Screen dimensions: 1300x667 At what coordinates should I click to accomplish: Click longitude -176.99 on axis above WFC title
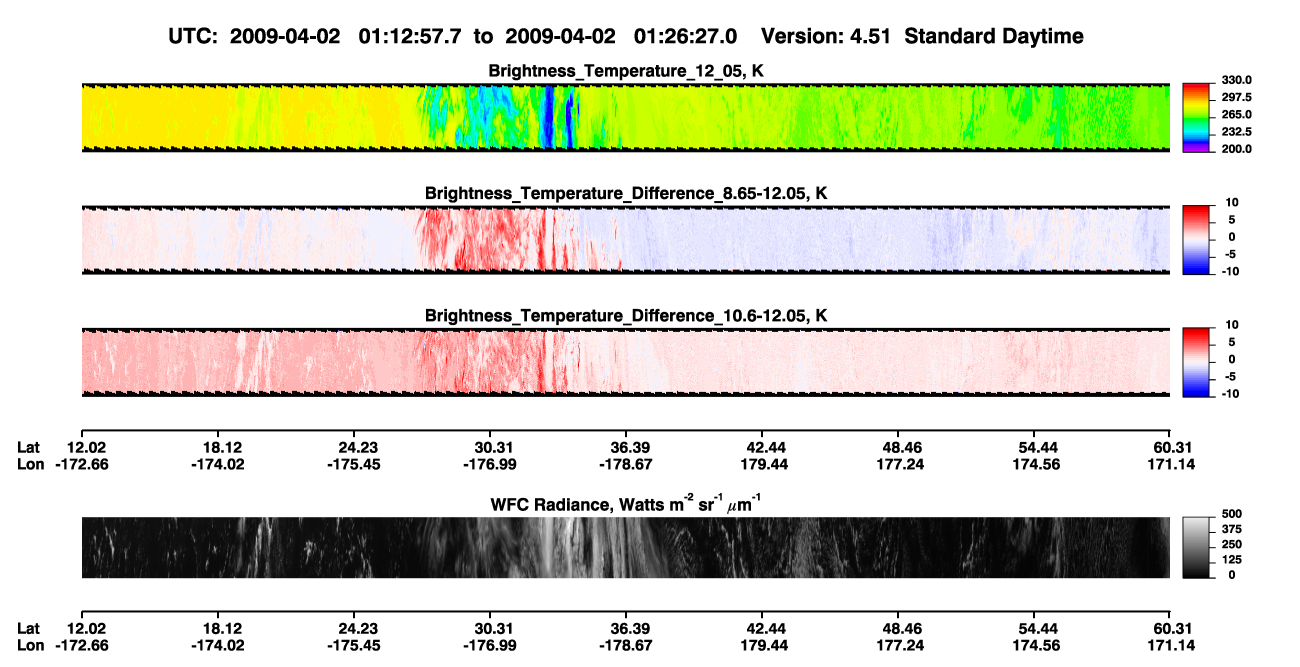point(490,465)
